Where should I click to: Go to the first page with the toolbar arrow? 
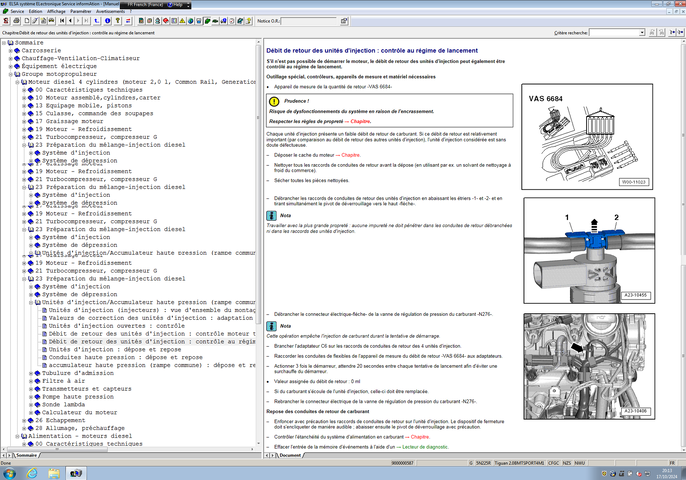62,21
